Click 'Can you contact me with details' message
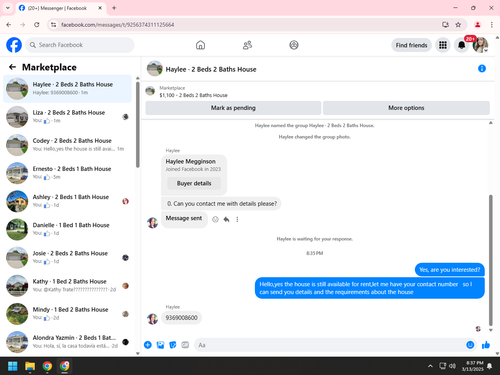The height and width of the screenshot is (375, 500). pyautogui.click(x=221, y=204)
